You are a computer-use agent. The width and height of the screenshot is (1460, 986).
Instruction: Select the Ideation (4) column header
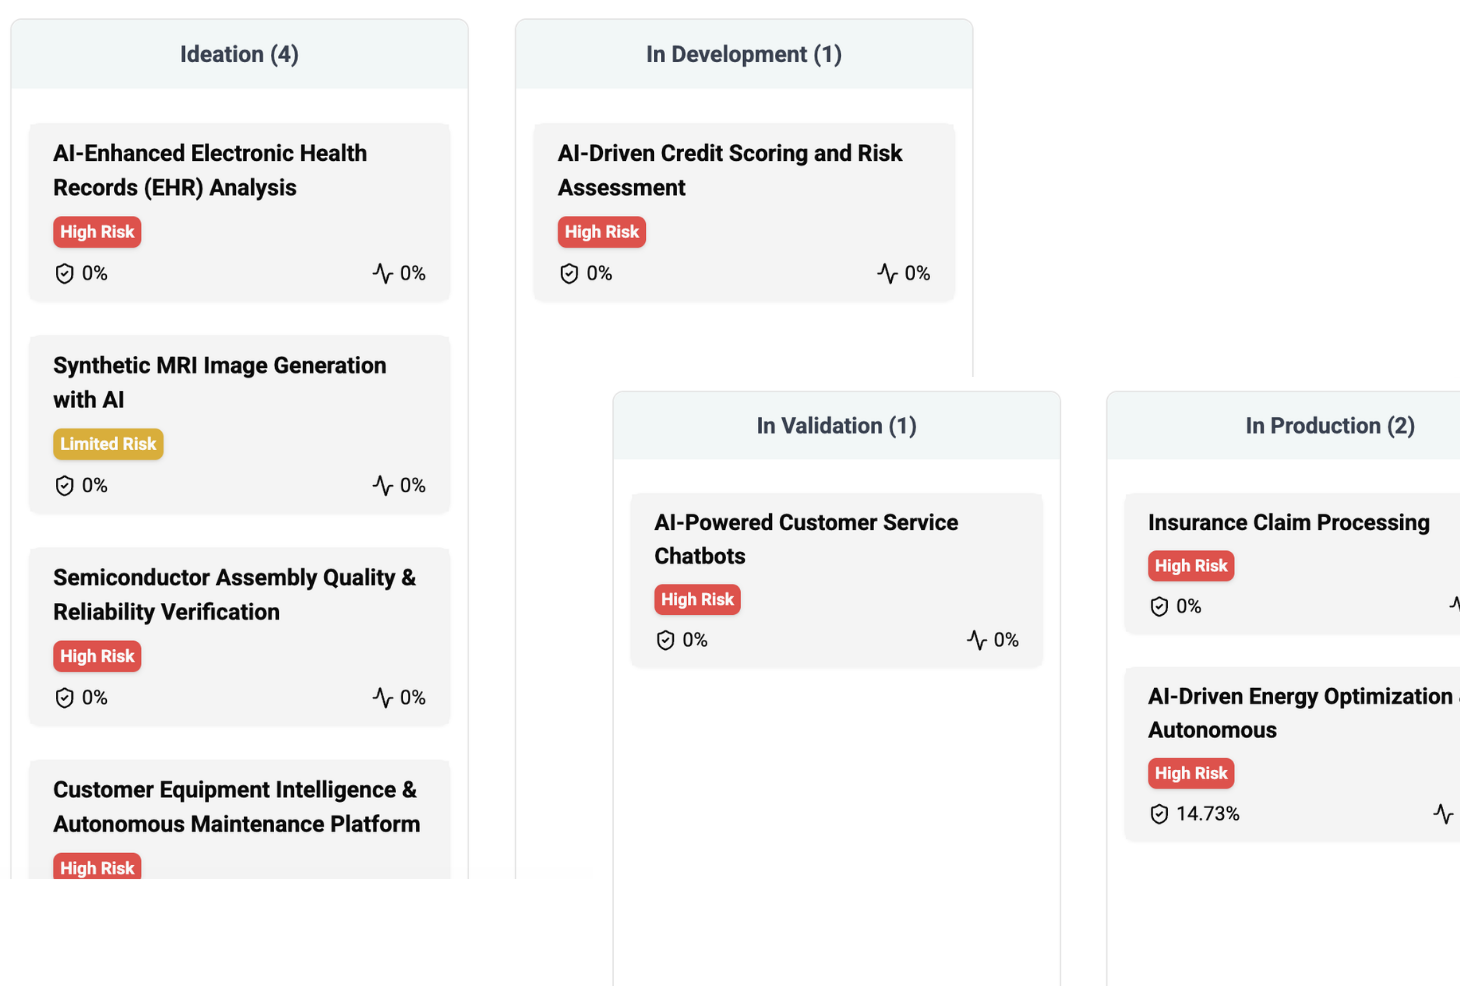(x=239, y=54)
